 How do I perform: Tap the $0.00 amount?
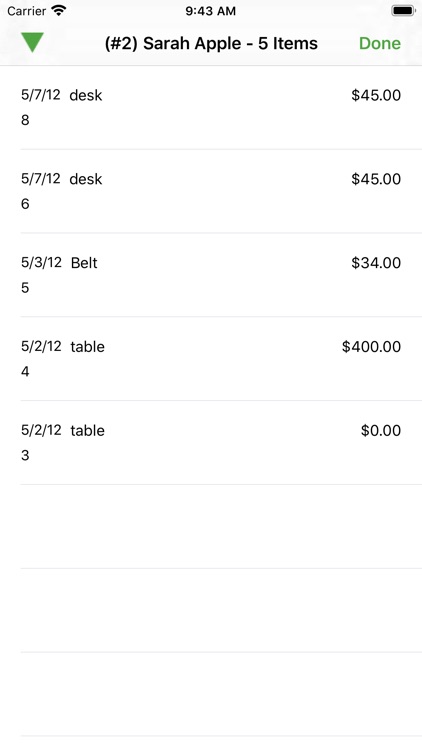(x=380, y=430)
